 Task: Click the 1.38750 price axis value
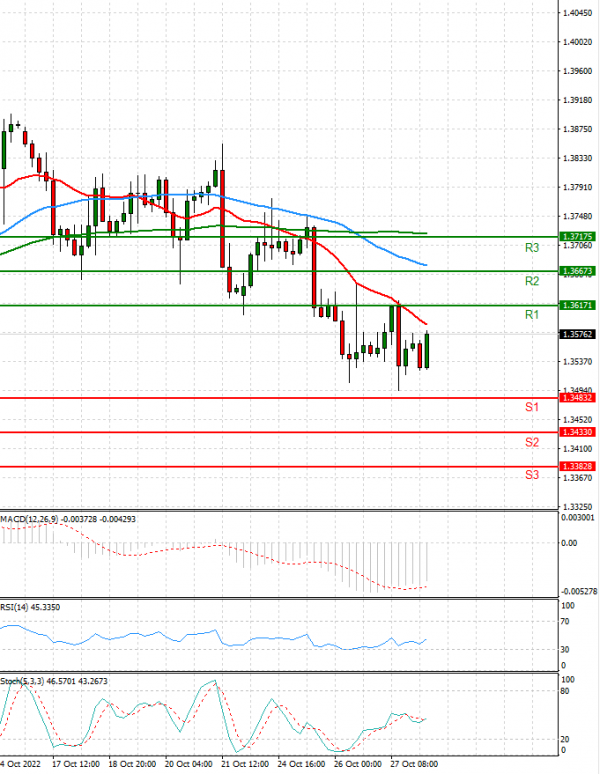pos(577,129)
